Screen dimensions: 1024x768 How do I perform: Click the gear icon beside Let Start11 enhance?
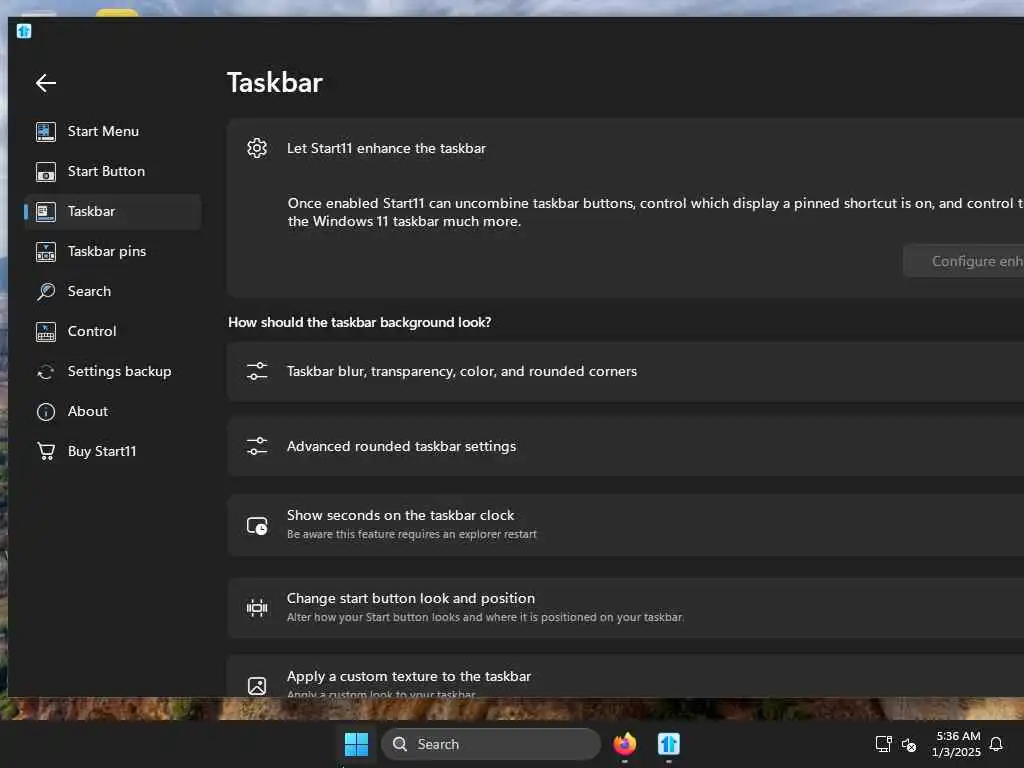(x=257, y=148)
